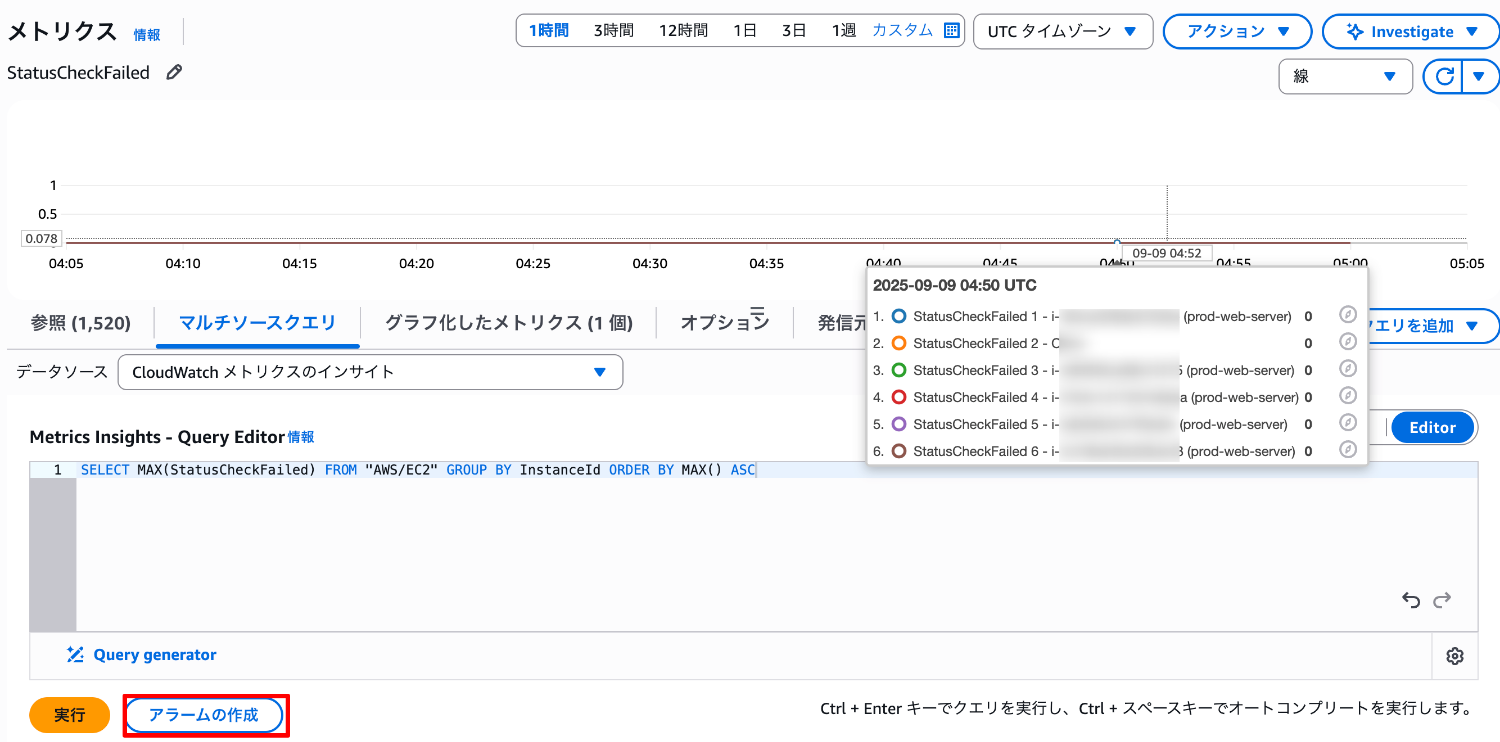Open the UTC タイムゾーン dropdown

[x=1063, y=31]
